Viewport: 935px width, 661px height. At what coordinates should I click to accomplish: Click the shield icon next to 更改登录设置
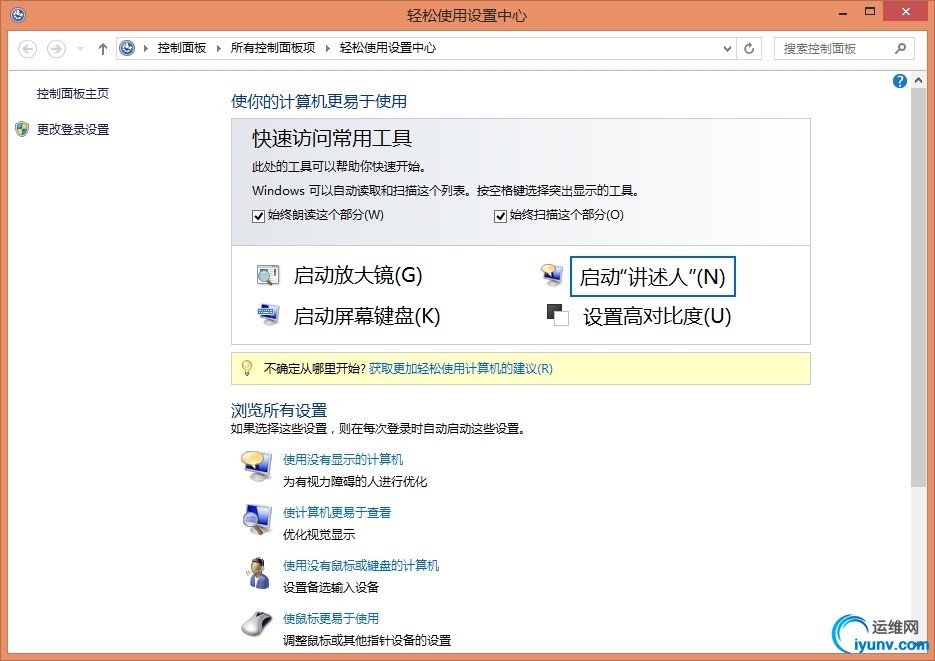22,129
